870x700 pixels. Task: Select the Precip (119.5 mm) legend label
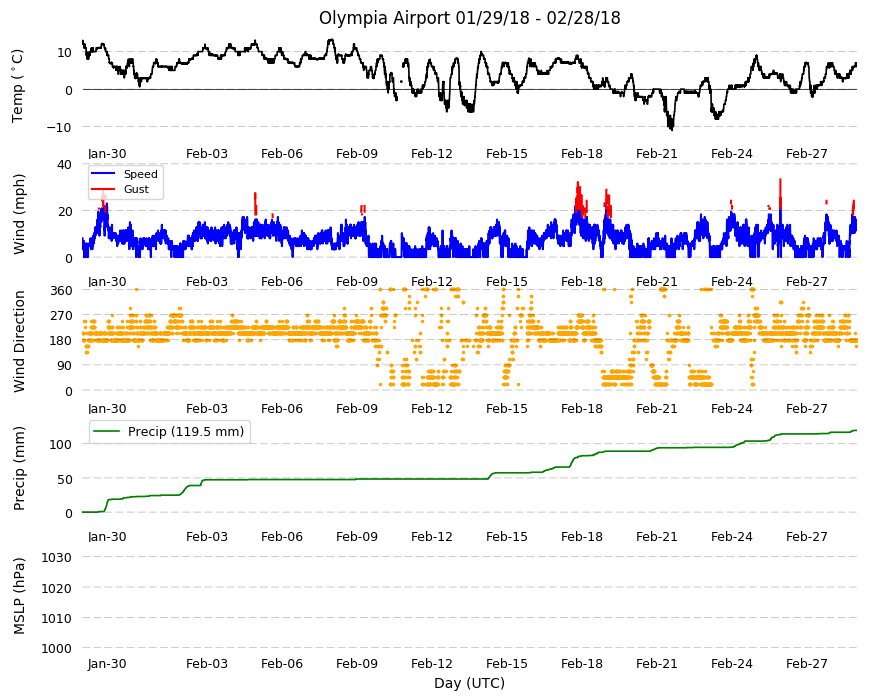(x=186, y=432)
